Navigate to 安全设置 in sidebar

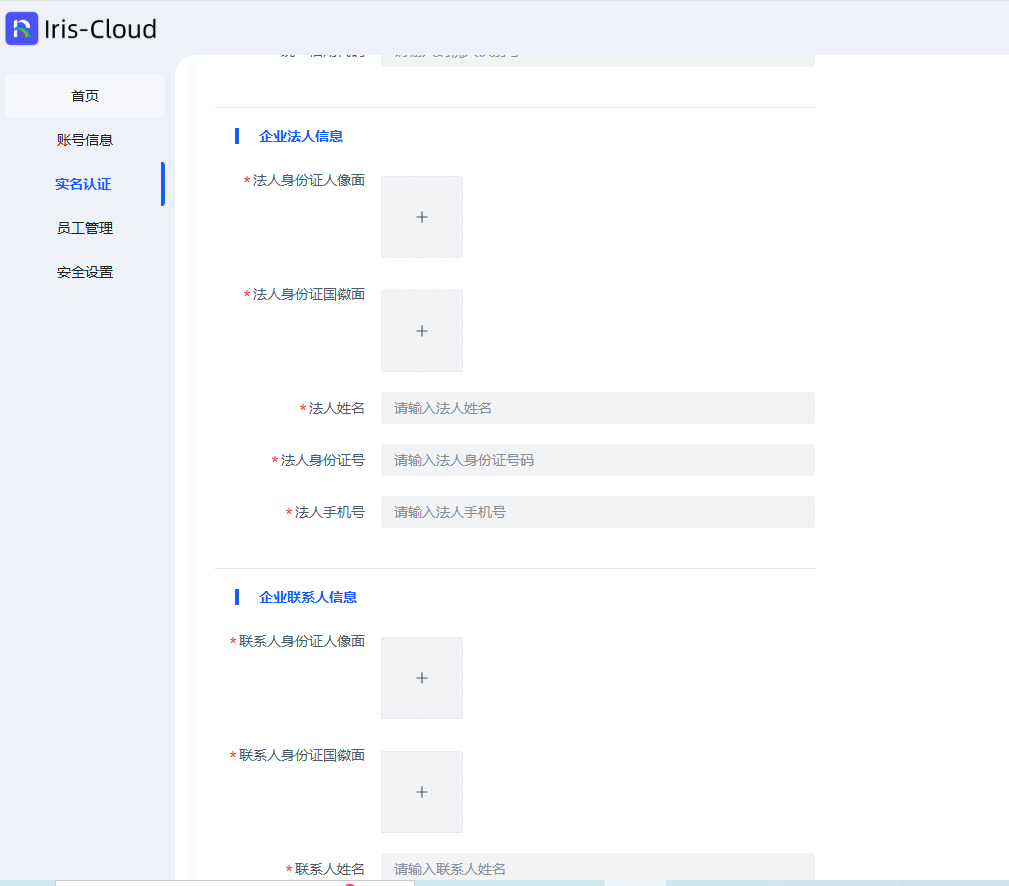coord(85,272)
